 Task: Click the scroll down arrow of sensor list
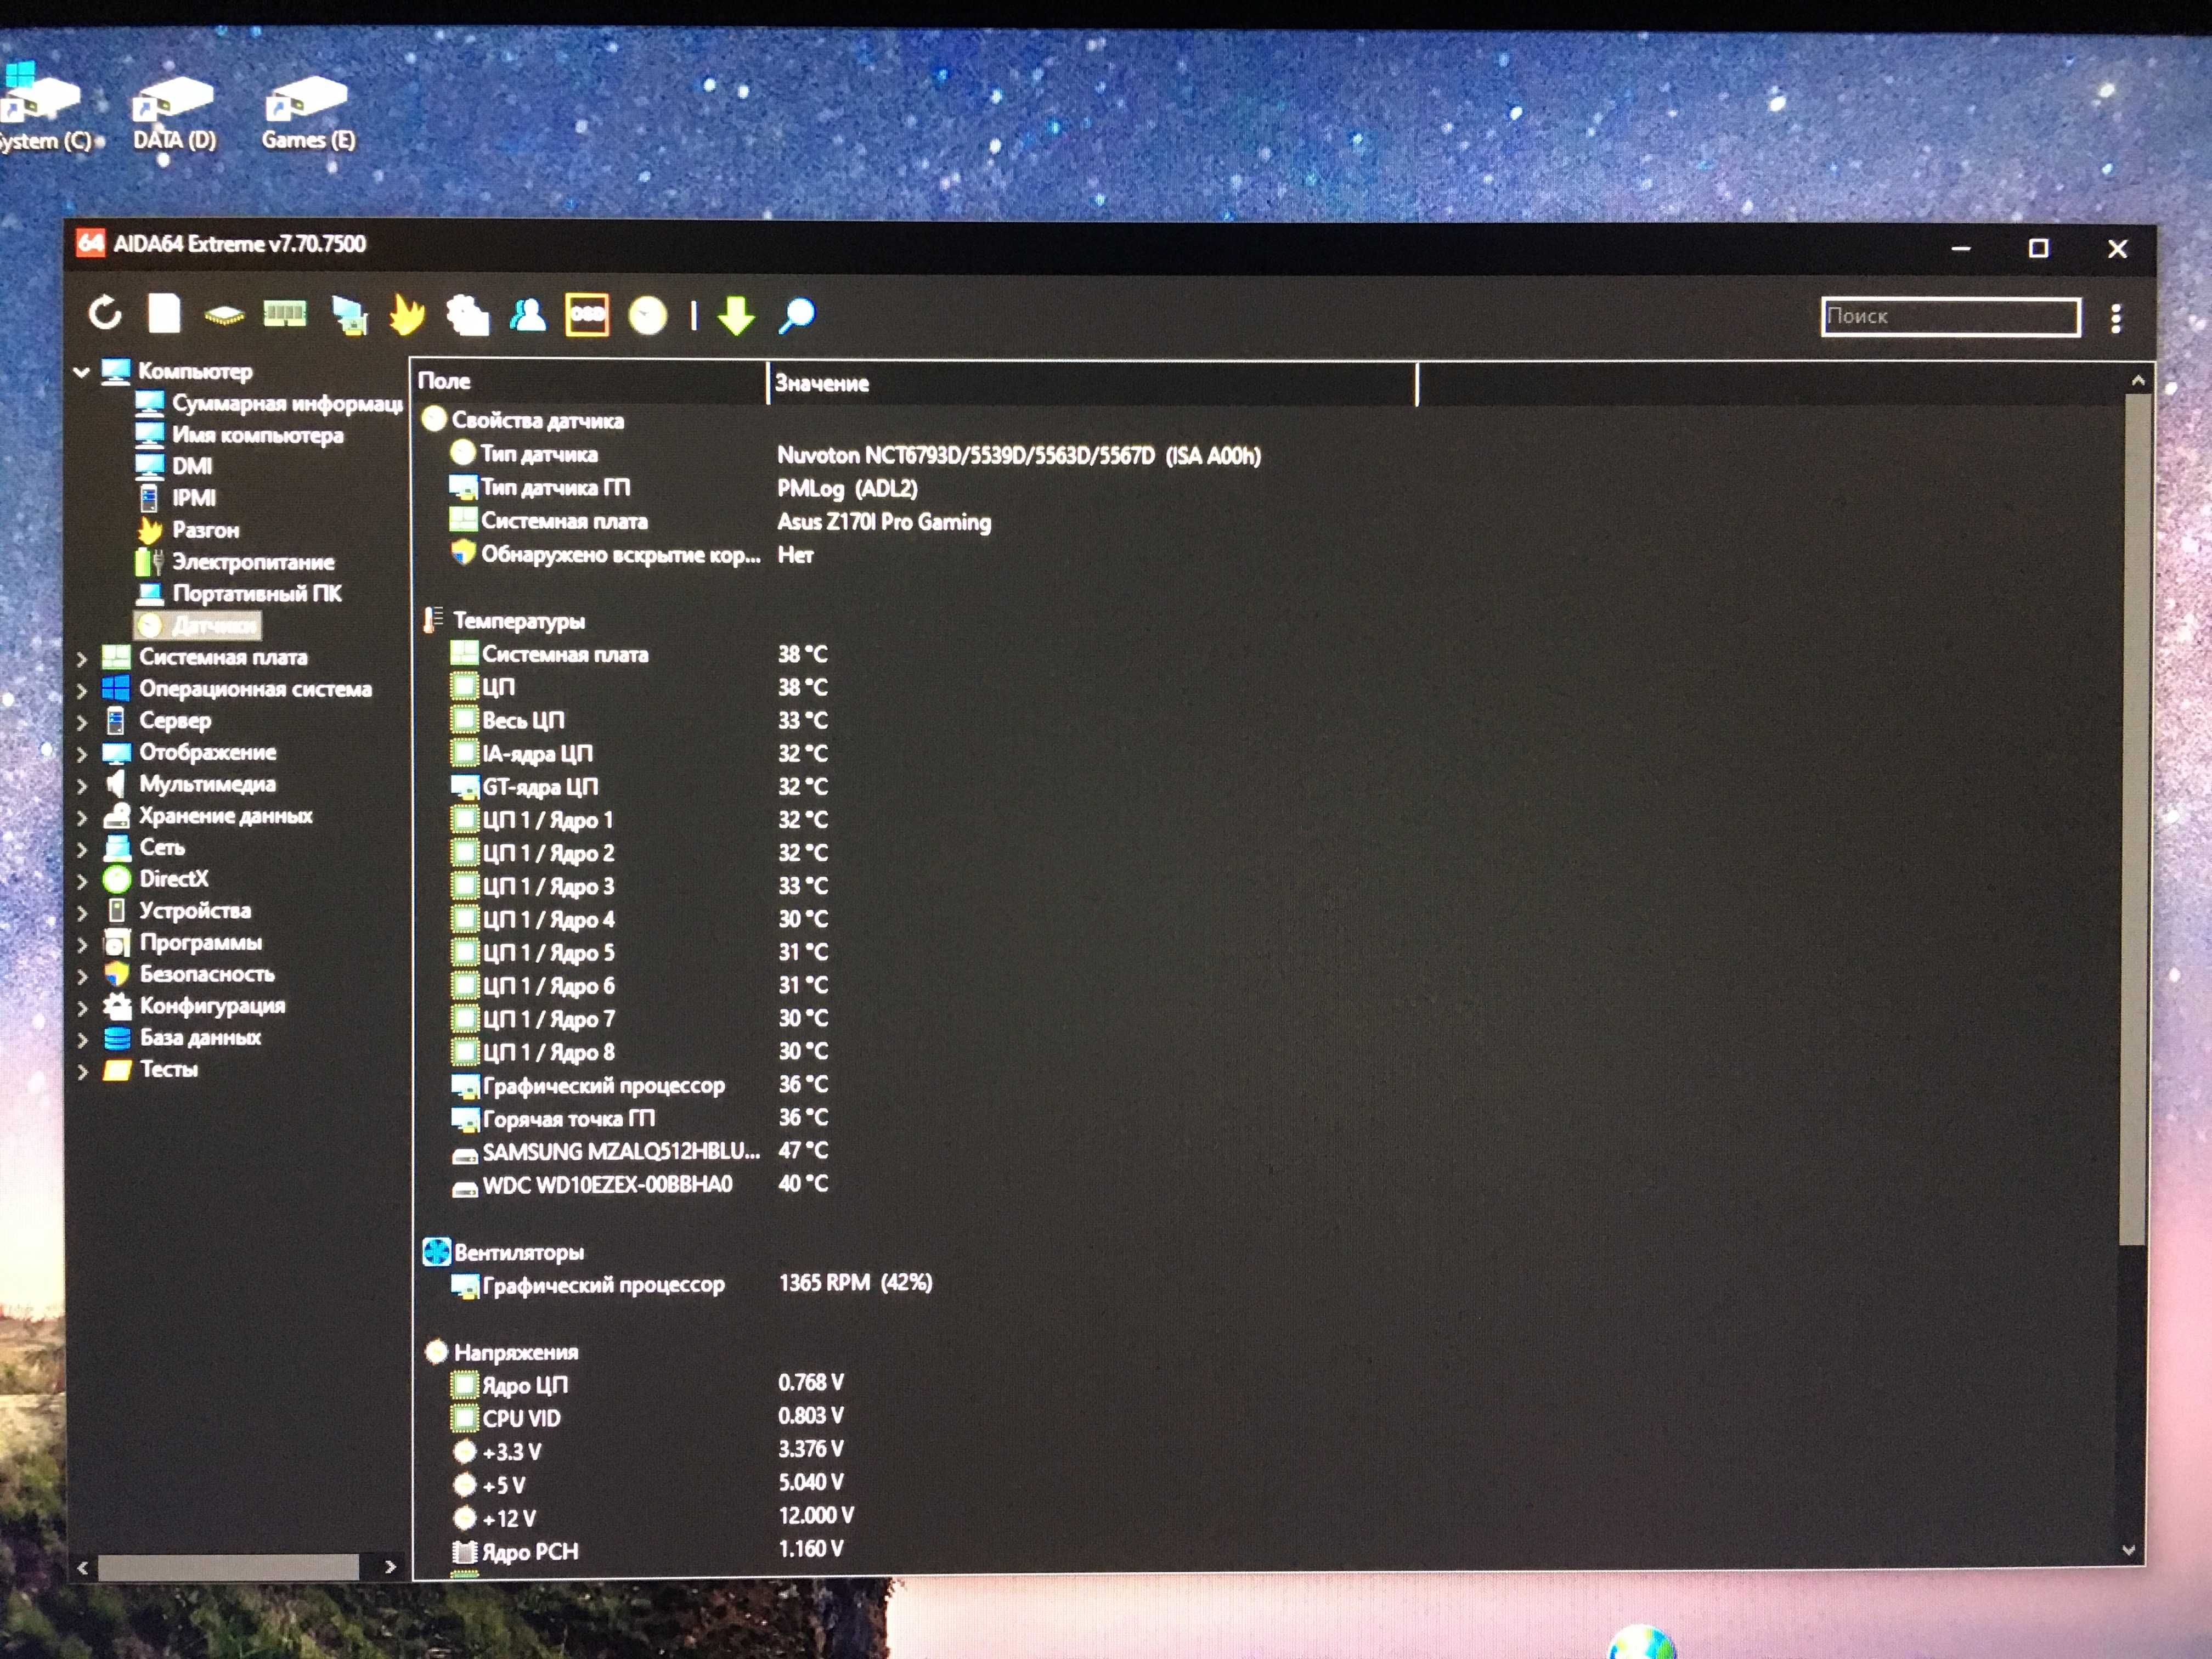pos(2129,1550)
